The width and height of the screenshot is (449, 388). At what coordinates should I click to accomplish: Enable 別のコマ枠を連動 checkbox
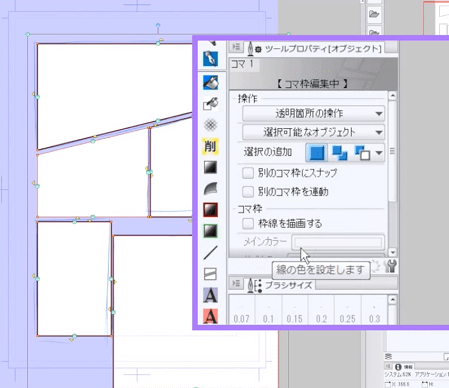248,192
